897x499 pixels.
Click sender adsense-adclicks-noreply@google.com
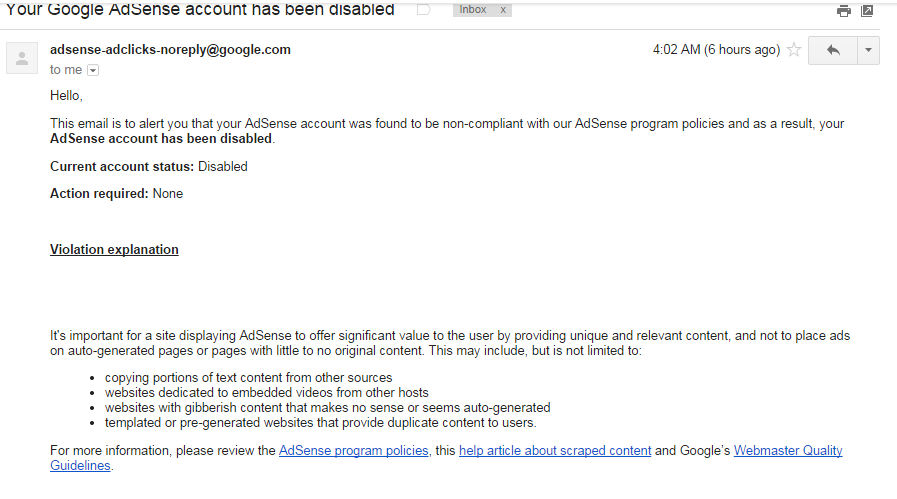pyautogui.click(x=170, y=50)
